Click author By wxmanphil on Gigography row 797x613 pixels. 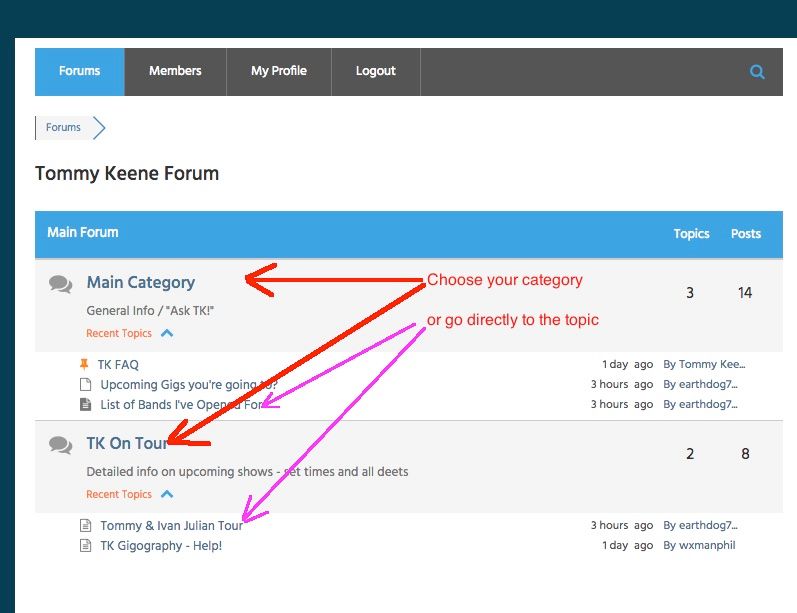pyautogui.click(x=699, y=545)
